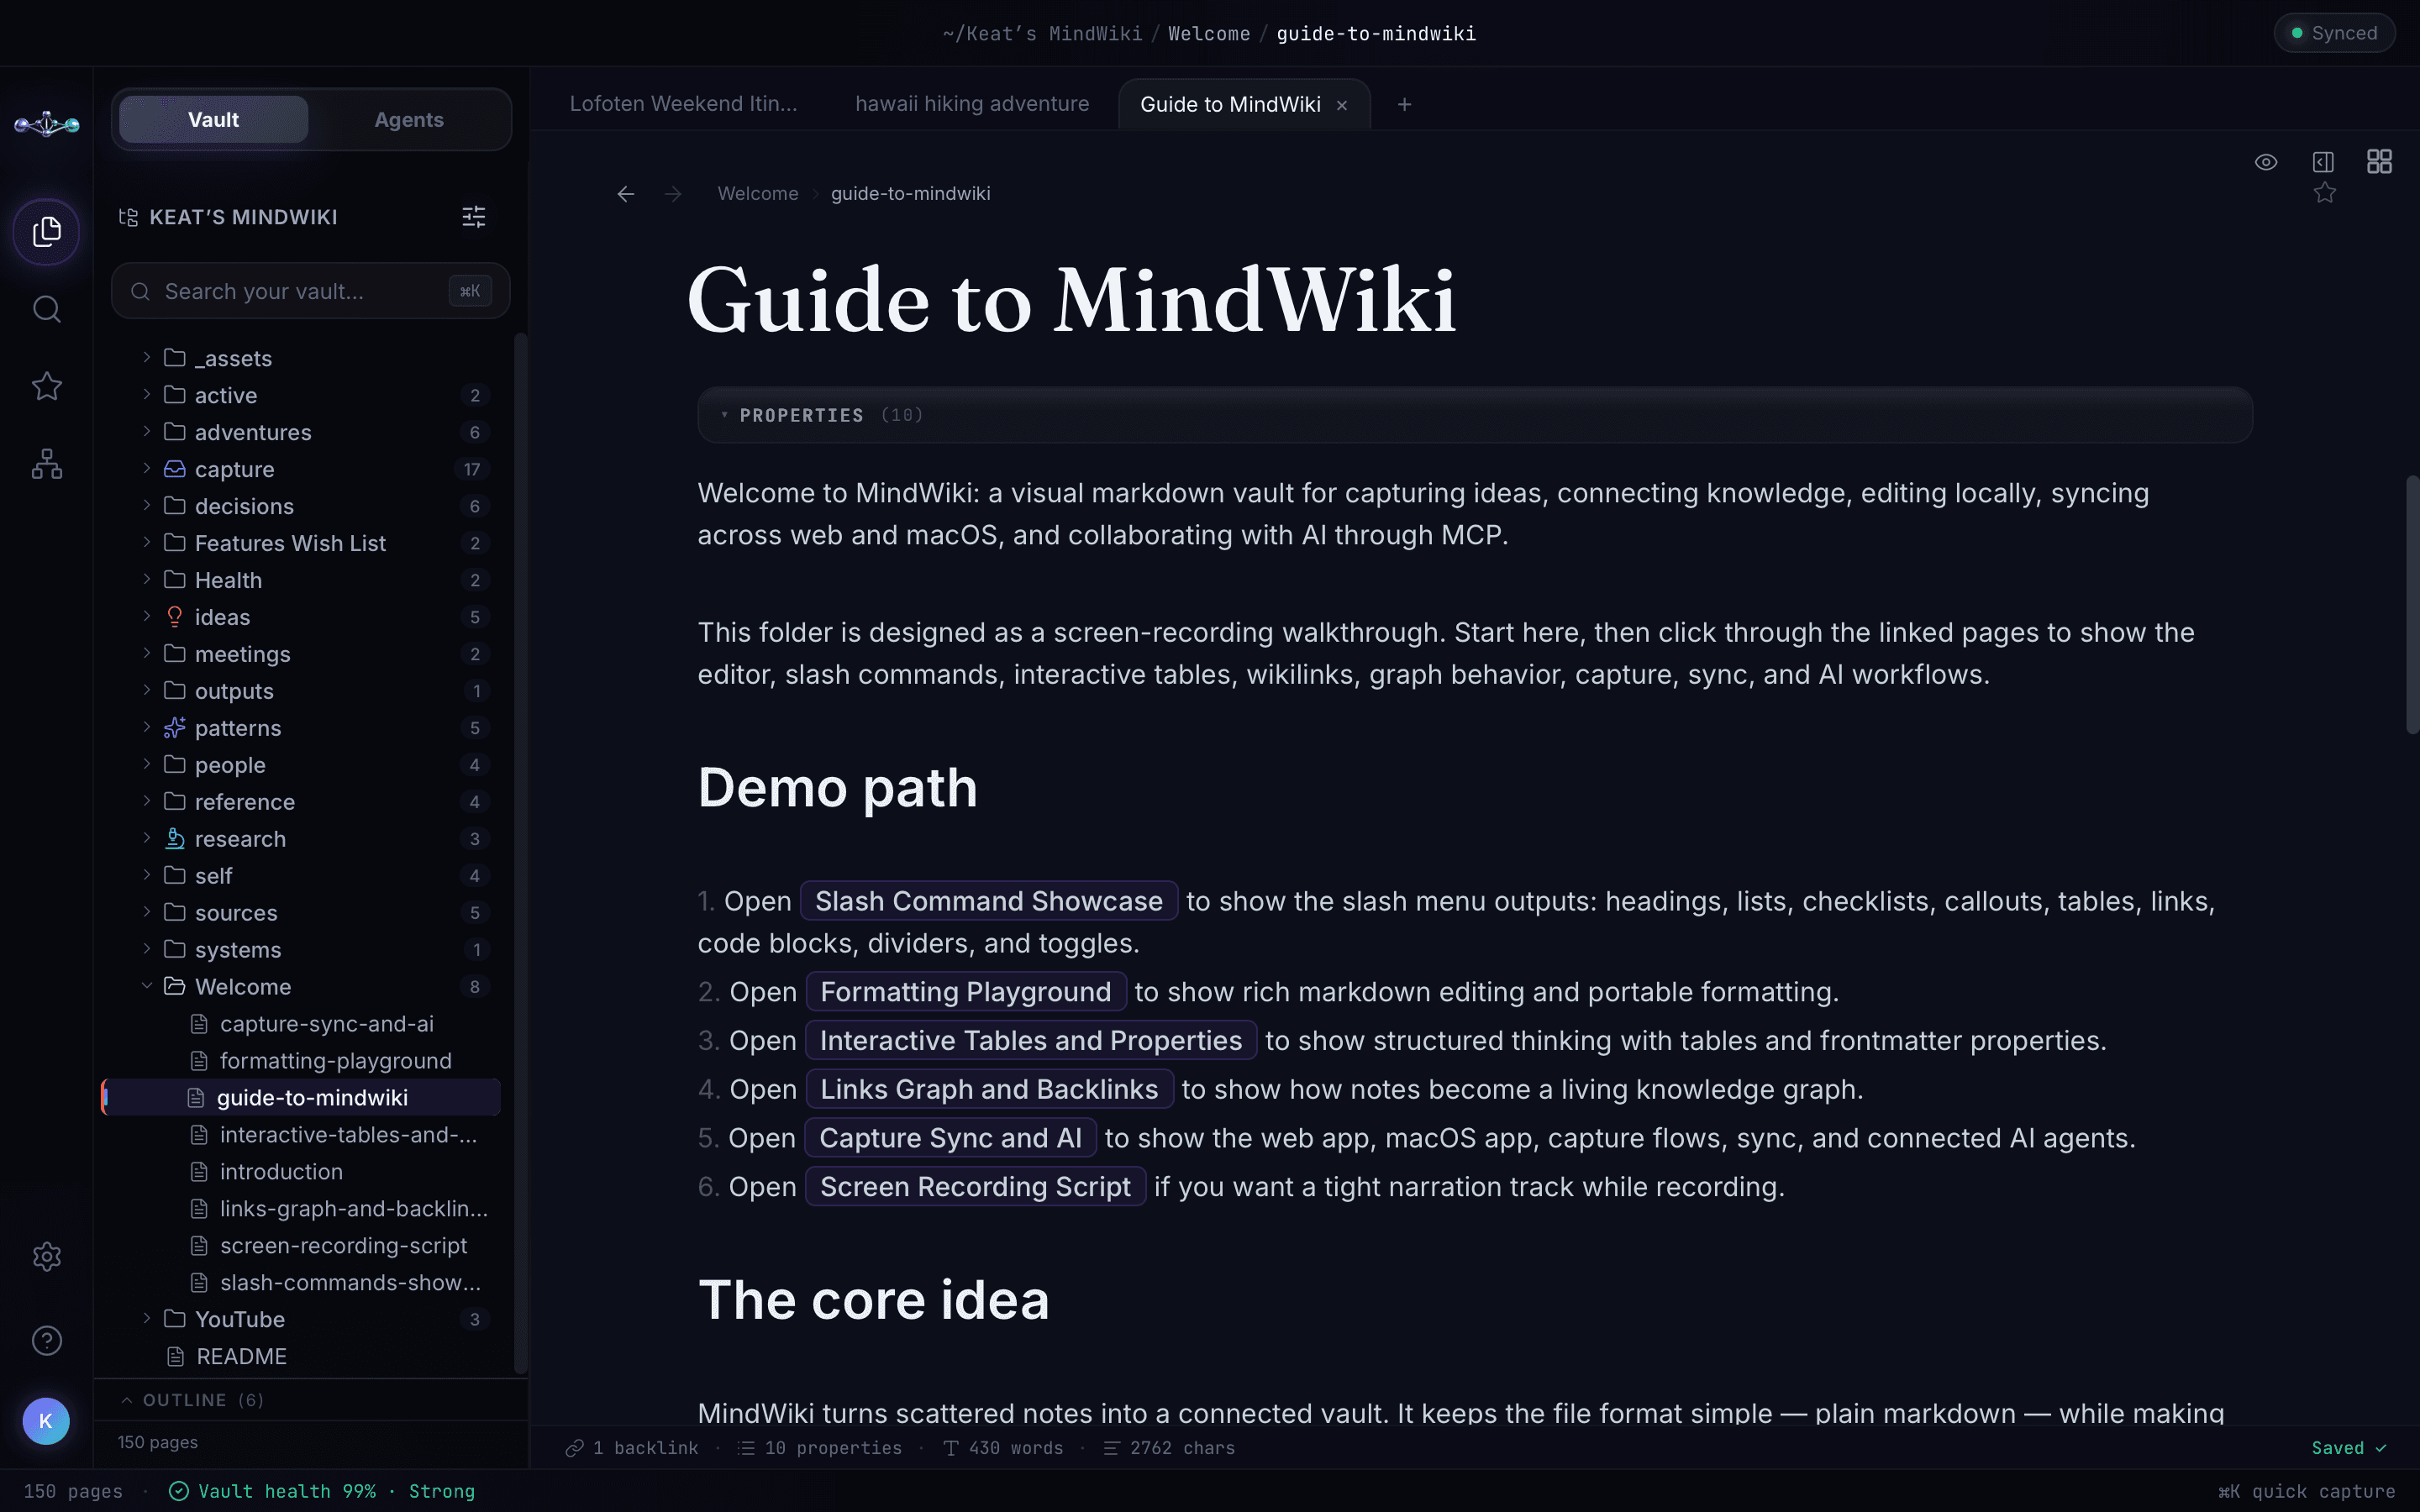Expand the YouTube folder

point(146,1318)
